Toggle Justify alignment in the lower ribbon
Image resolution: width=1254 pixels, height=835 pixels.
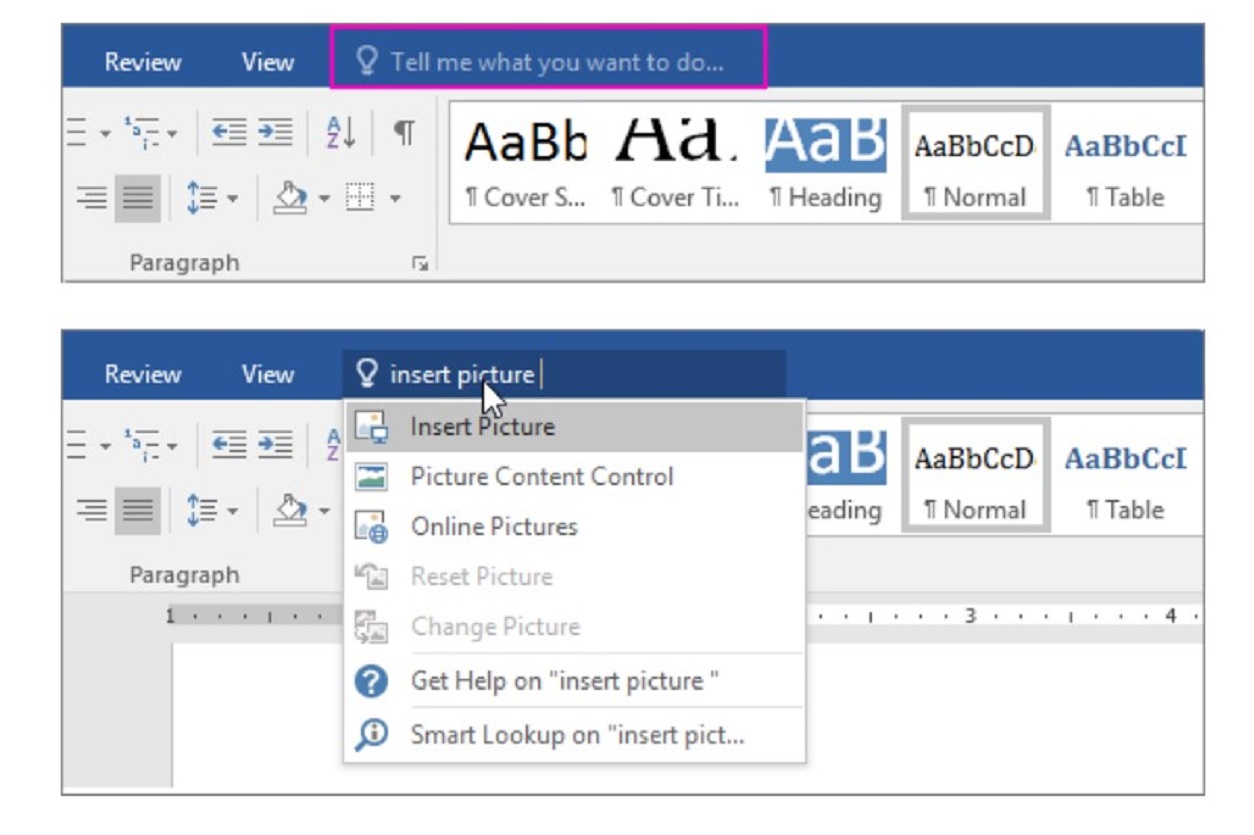point(137,509)
